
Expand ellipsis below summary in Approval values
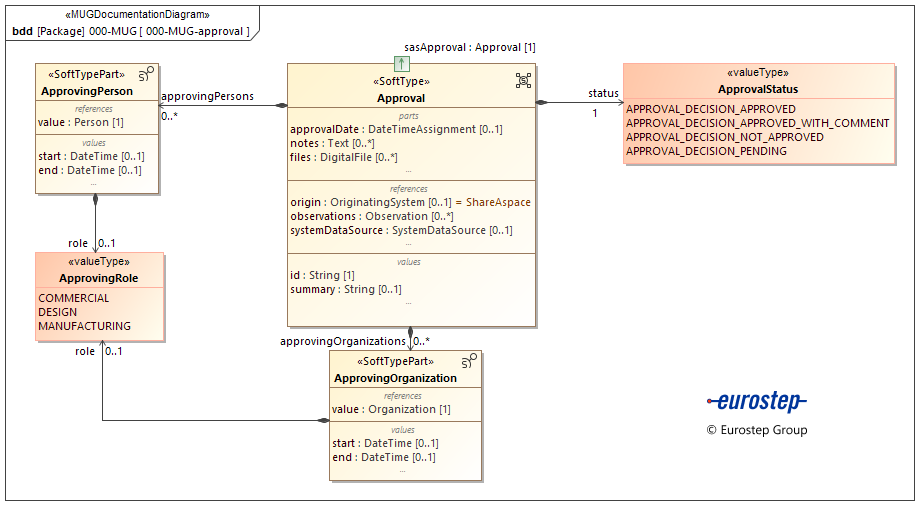(408, 302)
